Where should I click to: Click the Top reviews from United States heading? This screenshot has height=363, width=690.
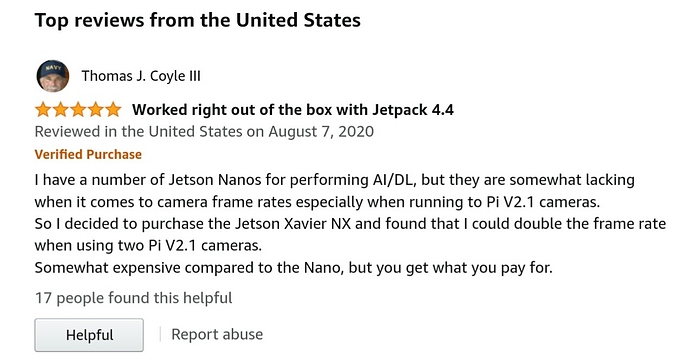point(198,20)
